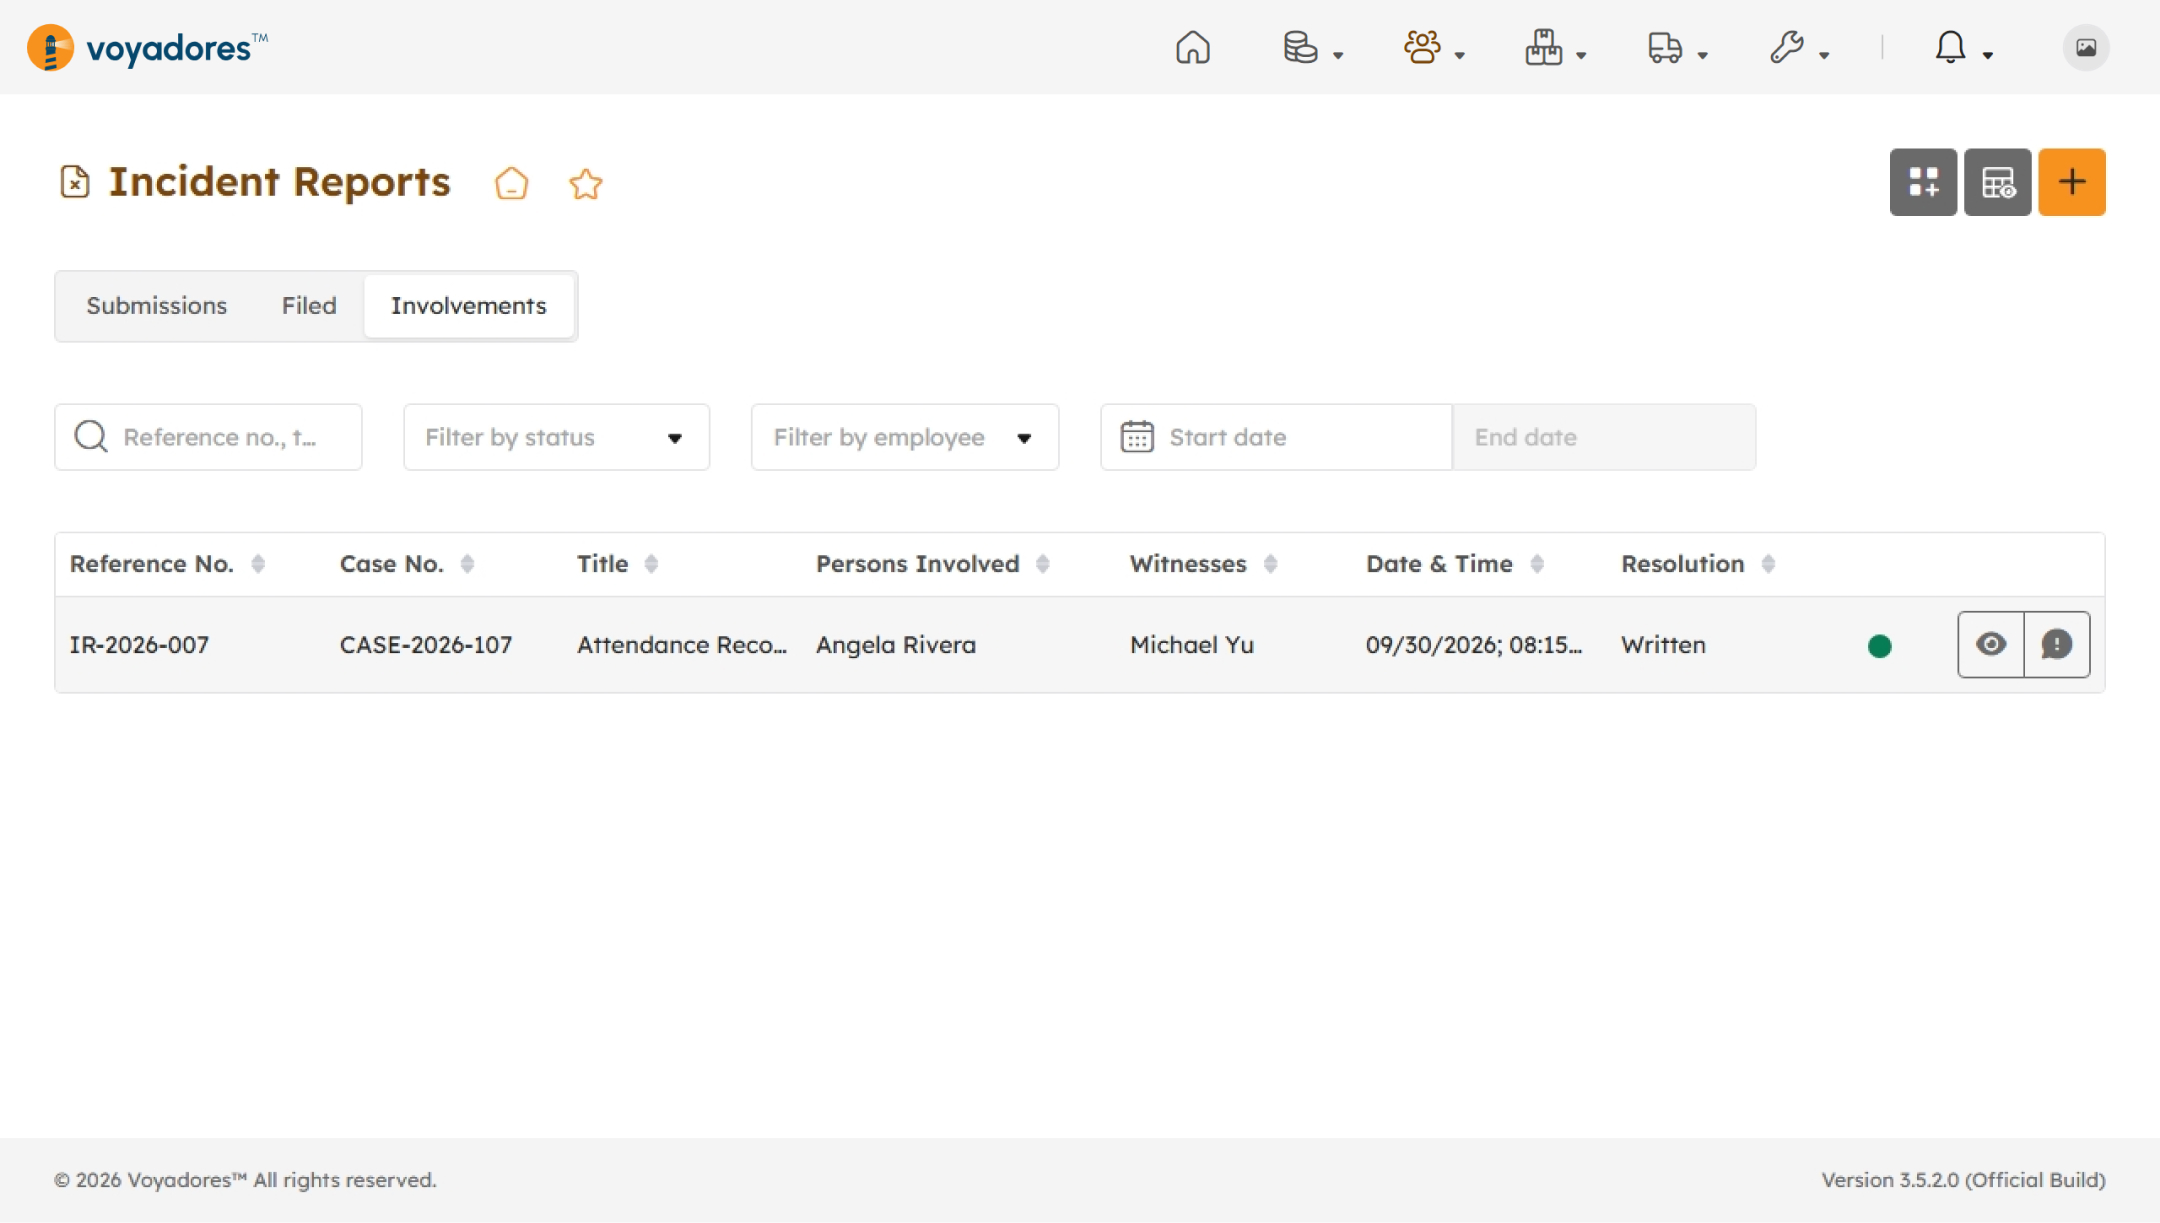Sort by Reference No. column

(x=258, y=564)
